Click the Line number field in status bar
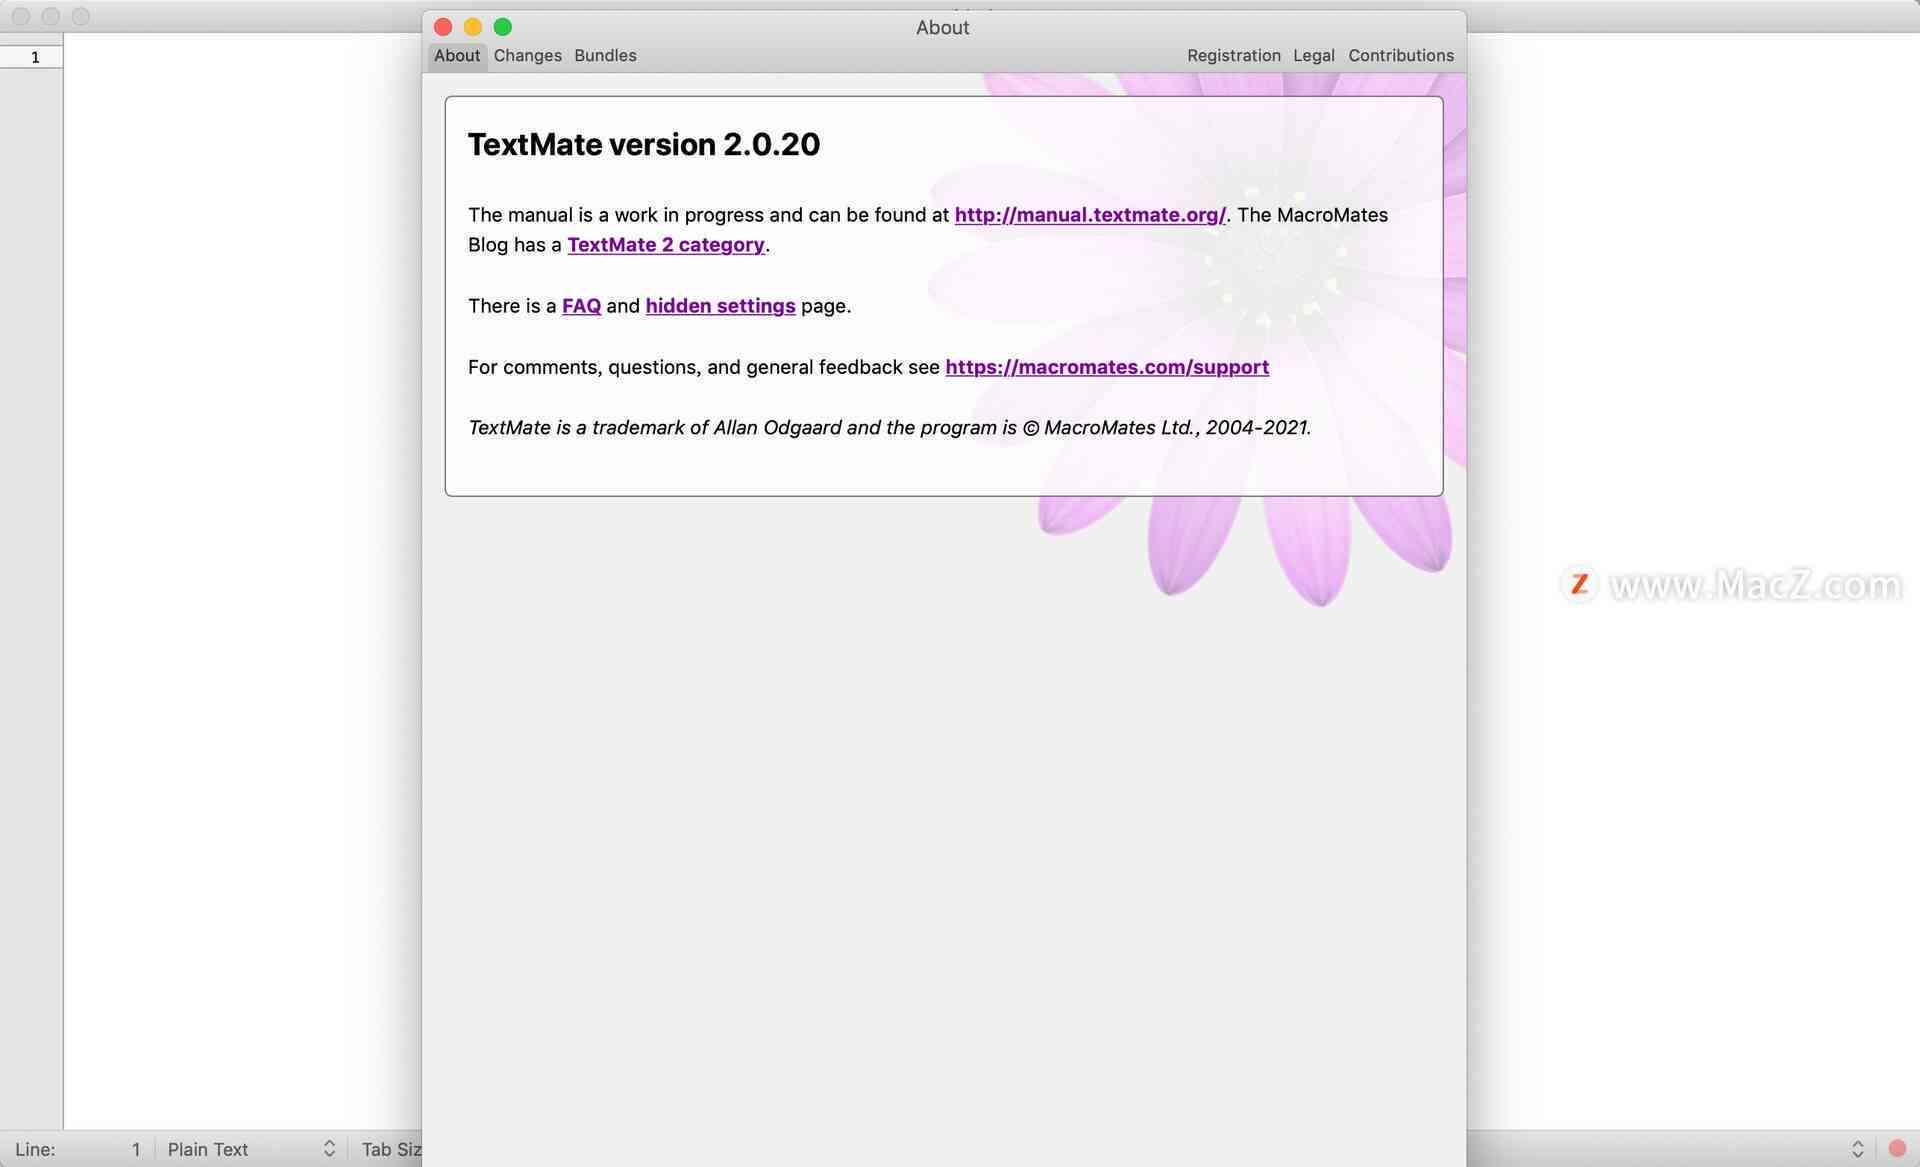The image size is (1920, 1167). pyautogui.click(x=78, y=1150)
